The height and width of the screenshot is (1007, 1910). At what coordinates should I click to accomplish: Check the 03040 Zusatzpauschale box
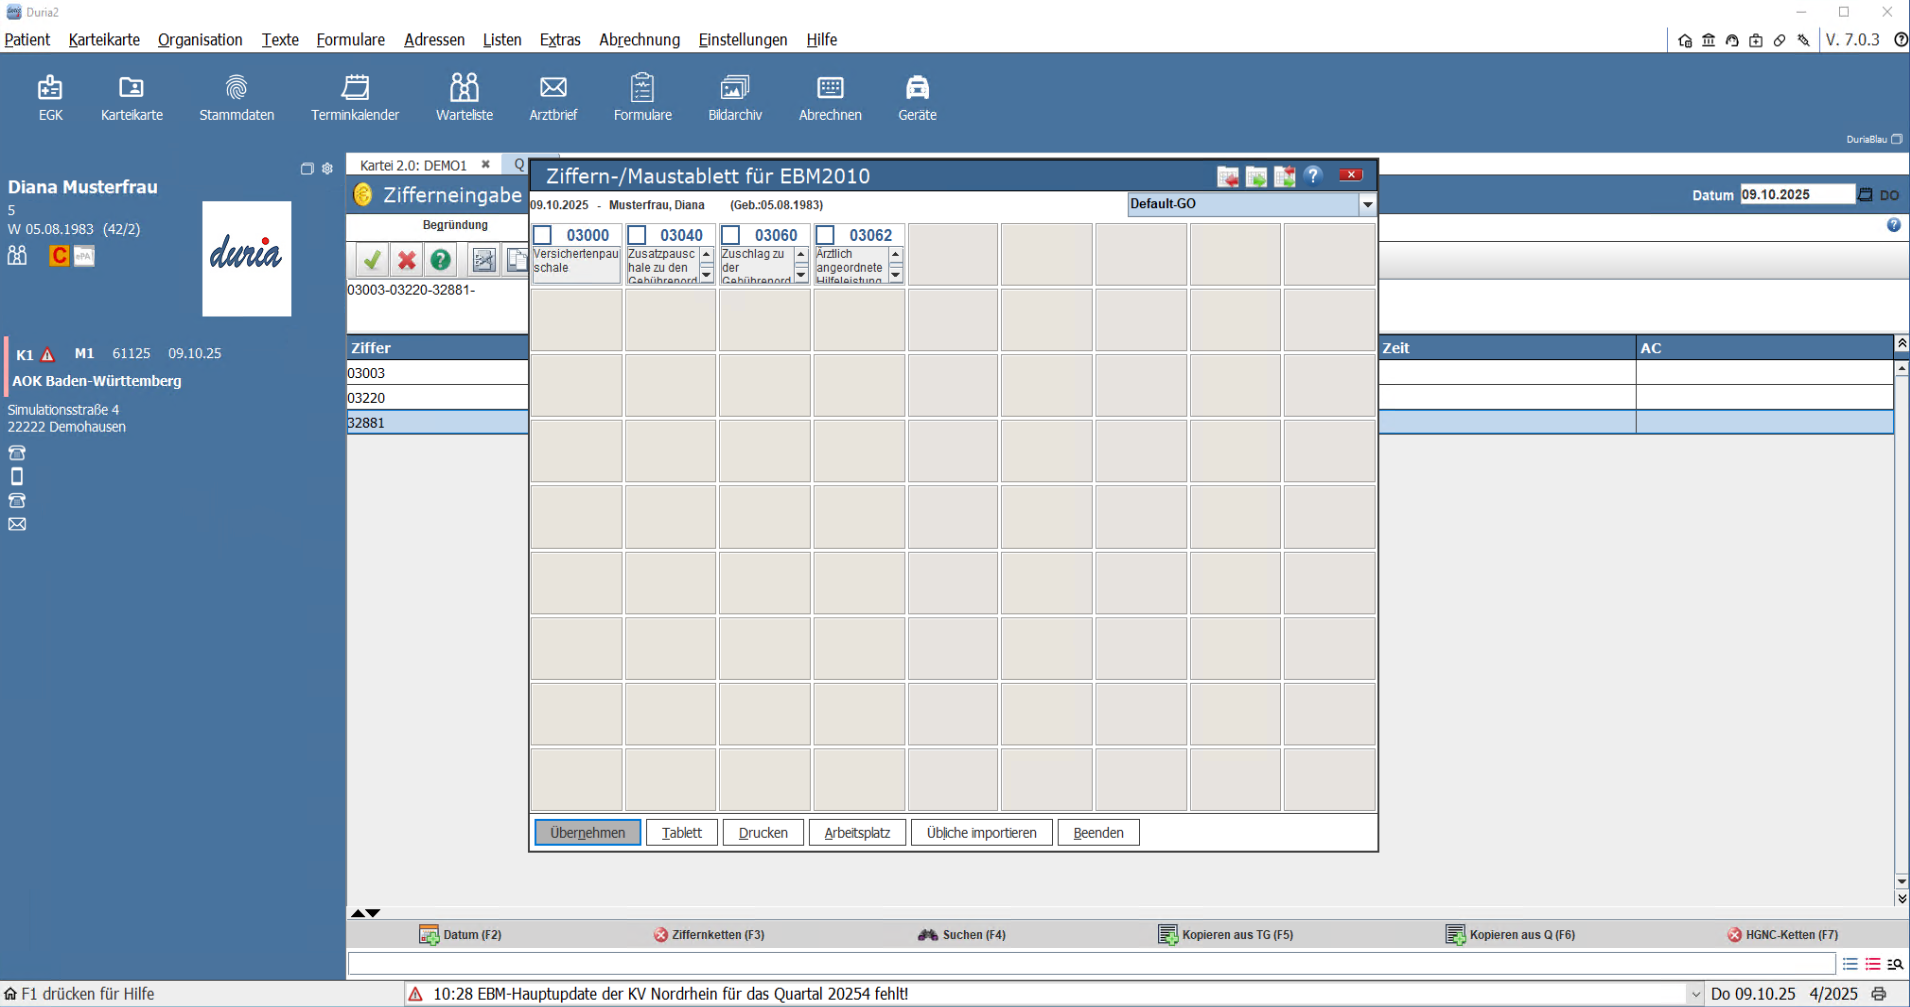point(637,235)
